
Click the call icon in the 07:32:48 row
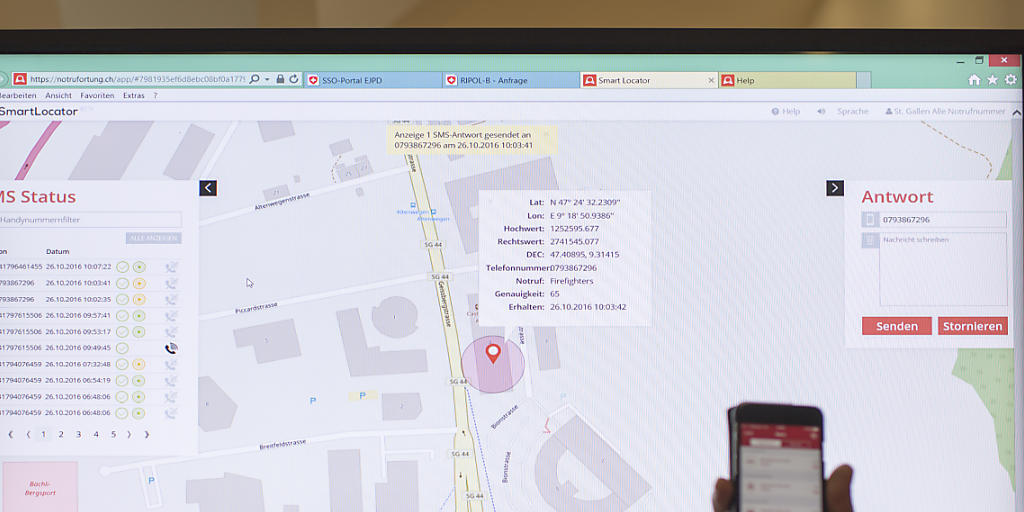[x=171, y=364]
